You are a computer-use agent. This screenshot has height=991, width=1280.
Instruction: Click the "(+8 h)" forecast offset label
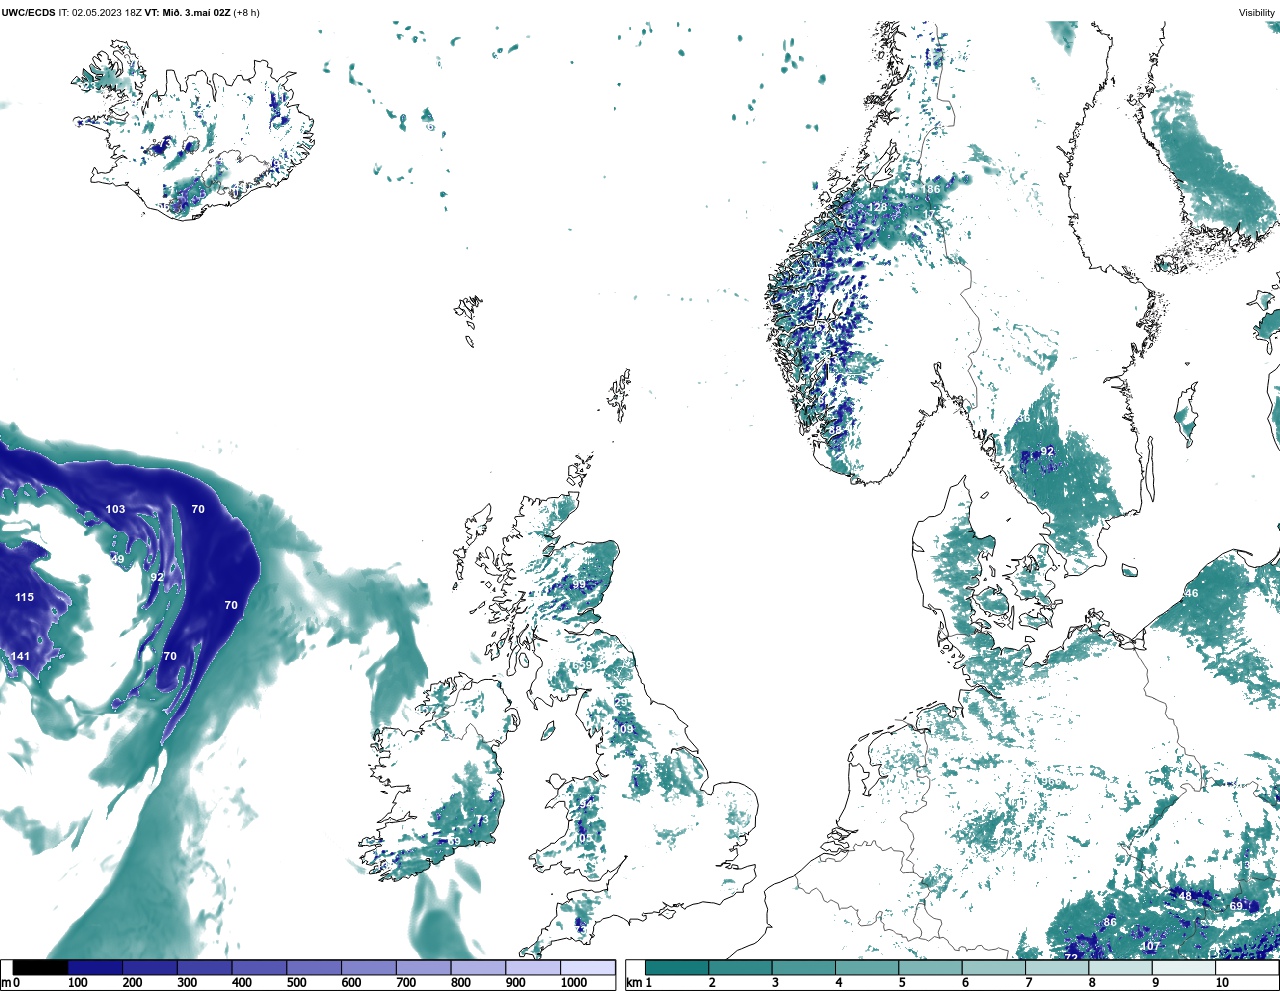247,13
